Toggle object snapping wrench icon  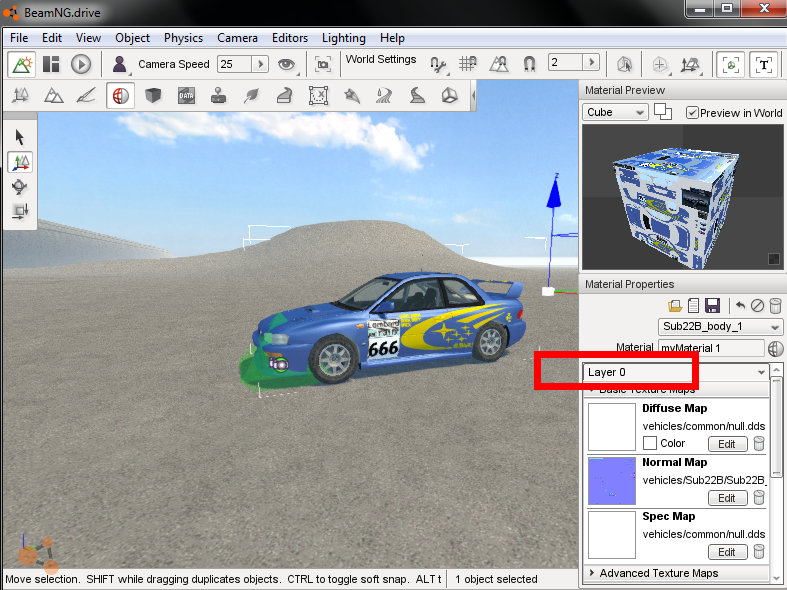tap(438, 65)
